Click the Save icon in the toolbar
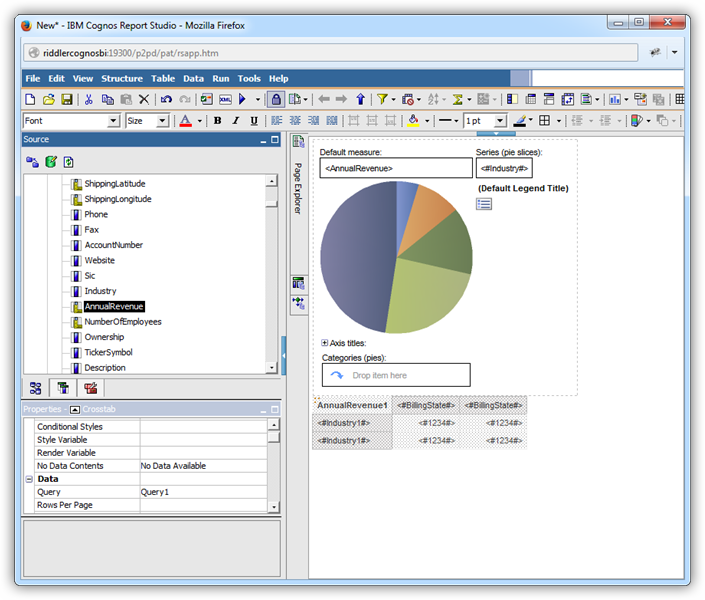Viewport: 705px width, 600px height. tap(66, 100)
